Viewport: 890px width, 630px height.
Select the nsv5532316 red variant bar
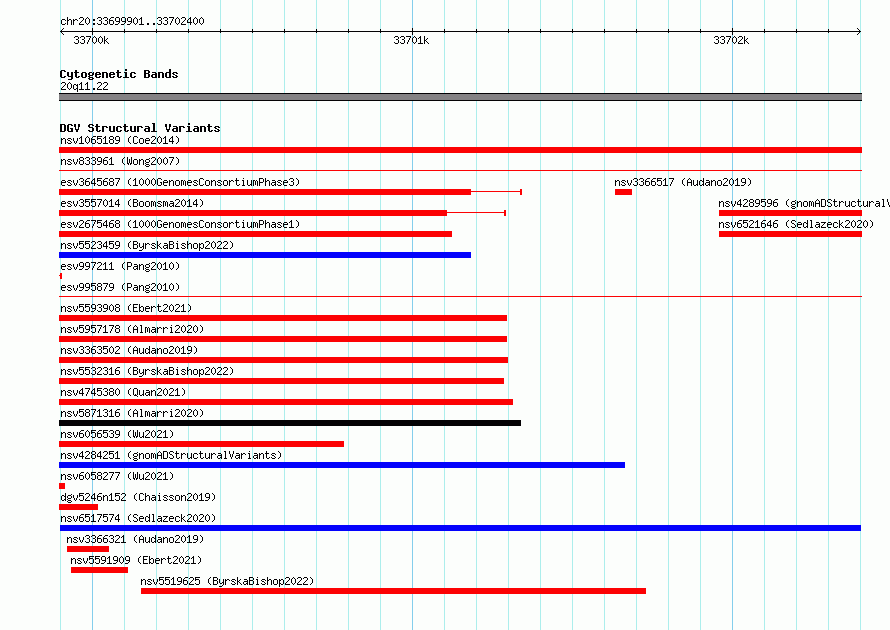point(282,381)
